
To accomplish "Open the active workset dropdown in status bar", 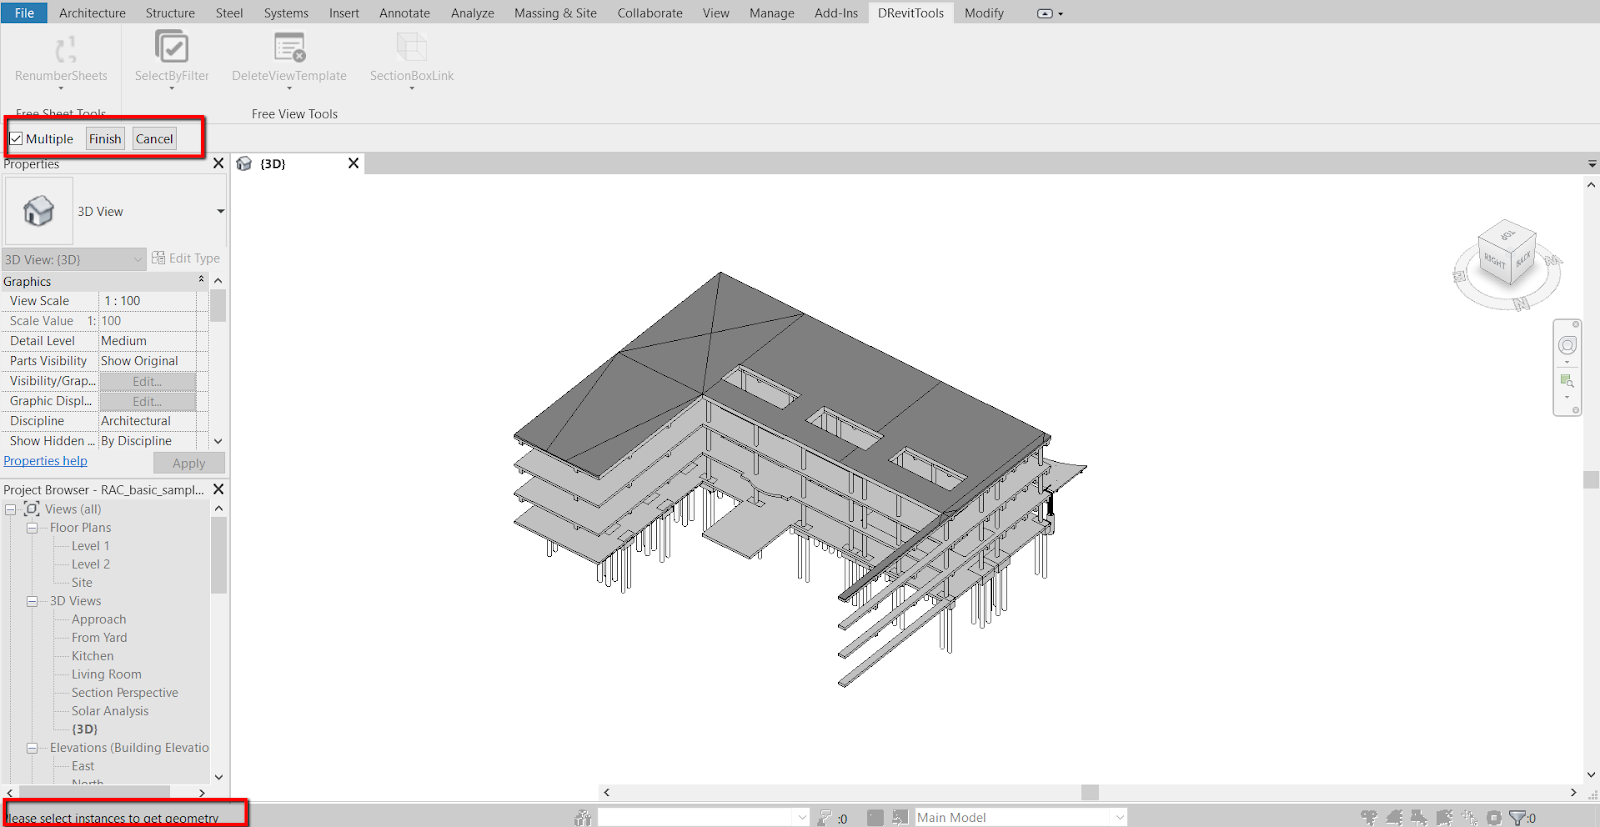I will coord(801,817).
